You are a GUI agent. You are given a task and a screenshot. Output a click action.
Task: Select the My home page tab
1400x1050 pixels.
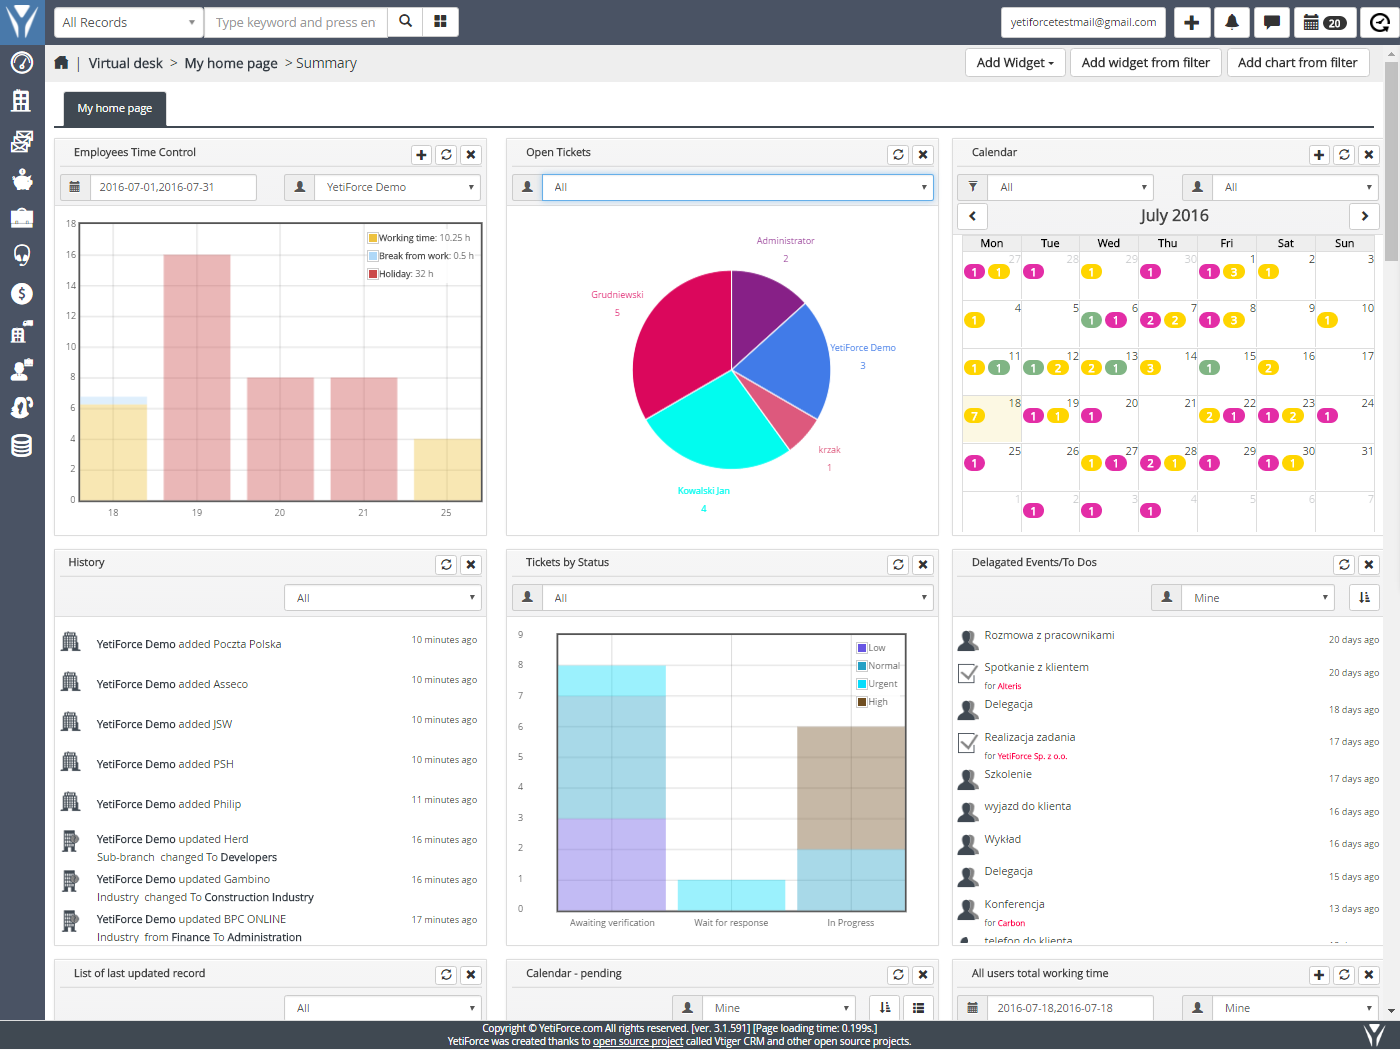click(115, 108)
